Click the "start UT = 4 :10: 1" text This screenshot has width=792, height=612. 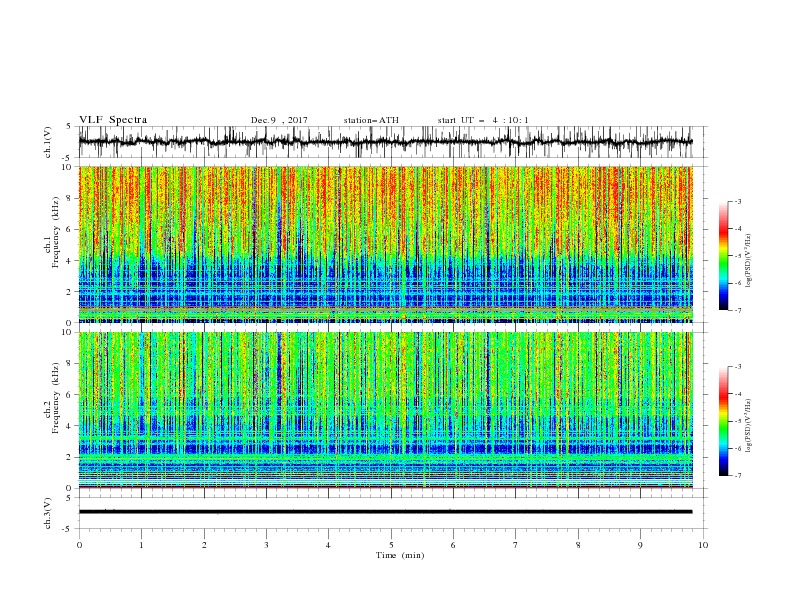coord(483,120)
